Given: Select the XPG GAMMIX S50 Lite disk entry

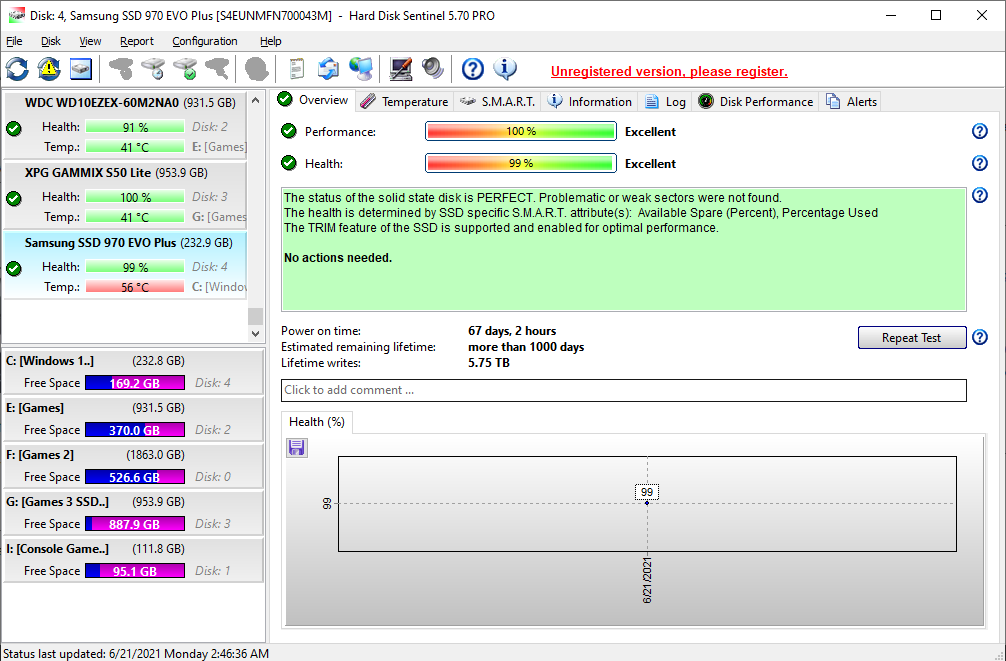Looking at the screenshot, I should pyautogui.click(x=125, y=195).
